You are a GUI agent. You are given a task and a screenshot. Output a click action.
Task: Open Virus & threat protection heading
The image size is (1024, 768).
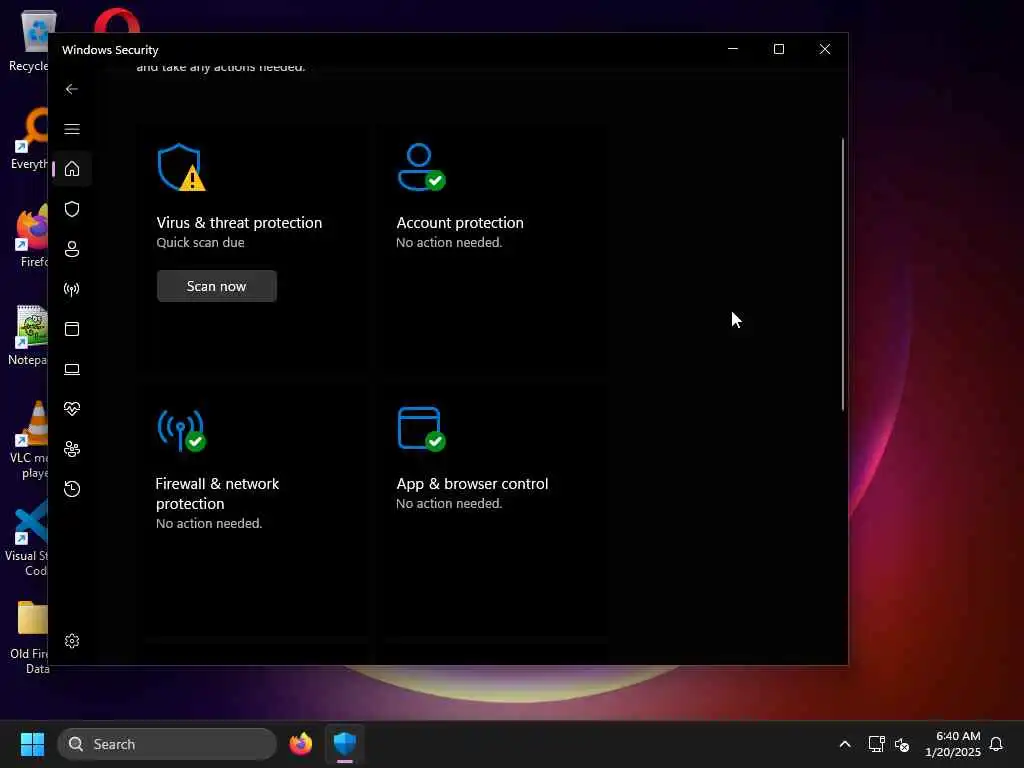239,223
